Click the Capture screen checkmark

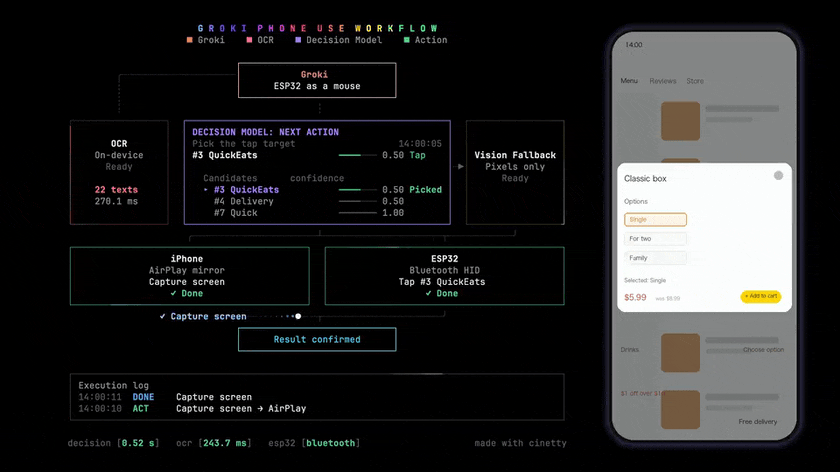click(x=162, y=317)
